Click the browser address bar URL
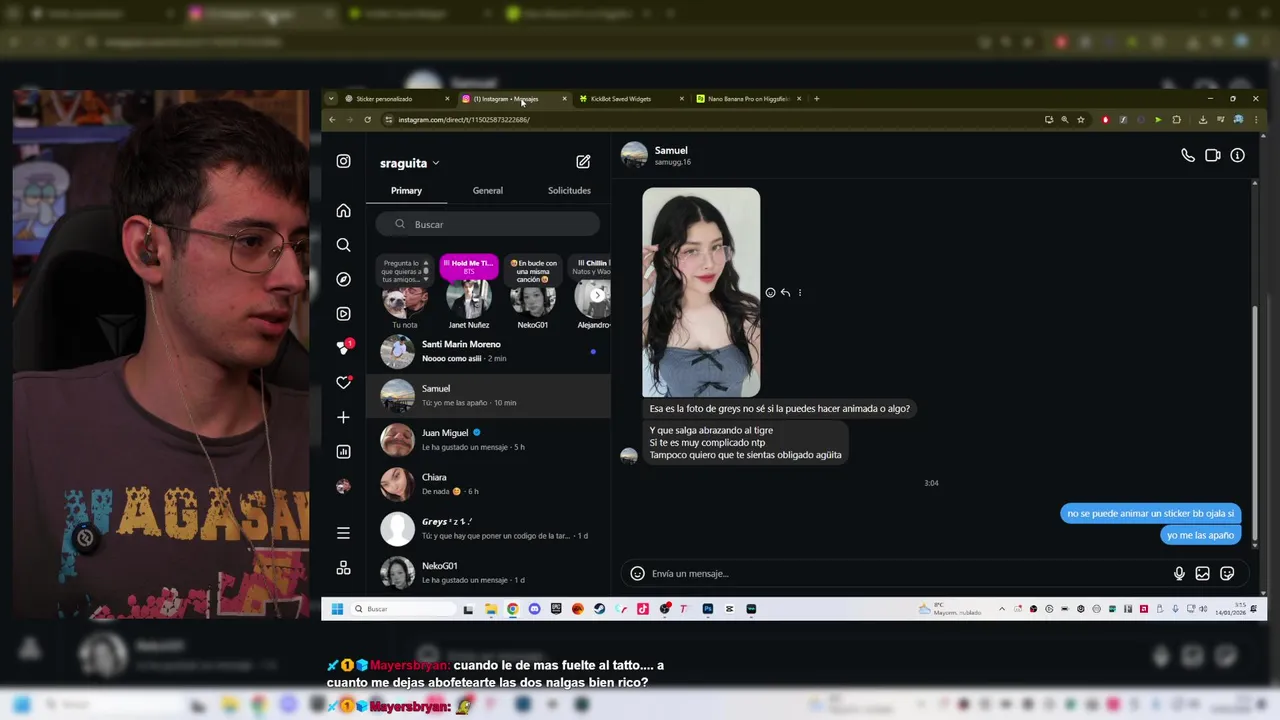Viewport: 1280px width, 720px height. click(464, 120)
